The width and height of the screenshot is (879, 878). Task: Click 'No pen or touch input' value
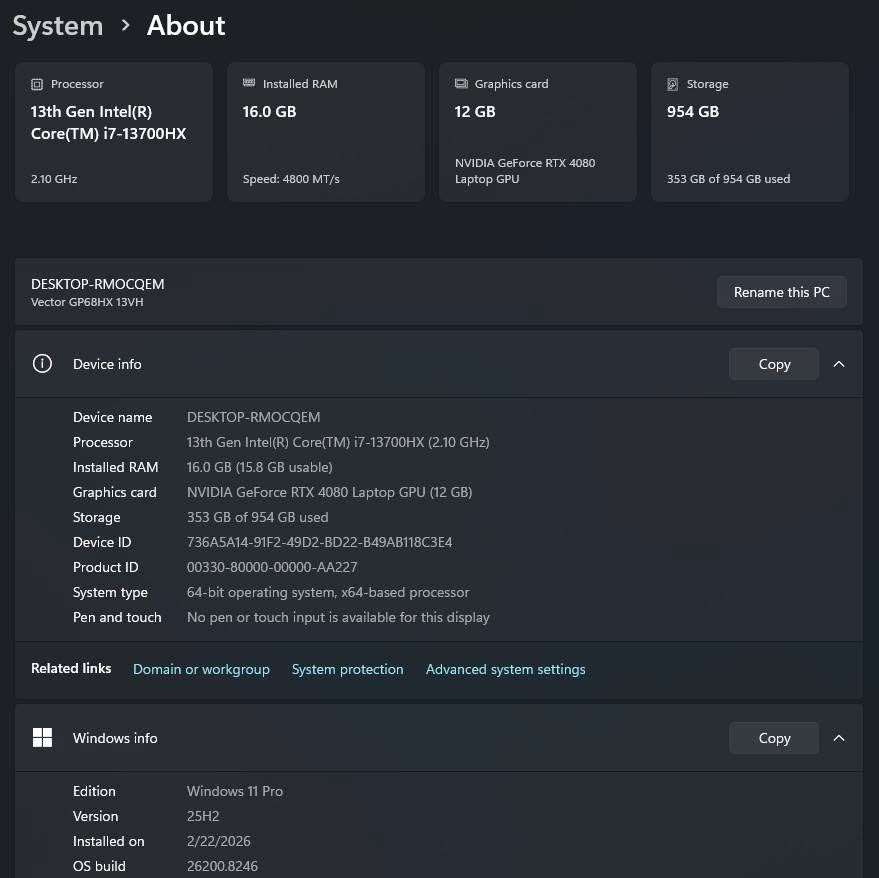[x=338, y=617]
